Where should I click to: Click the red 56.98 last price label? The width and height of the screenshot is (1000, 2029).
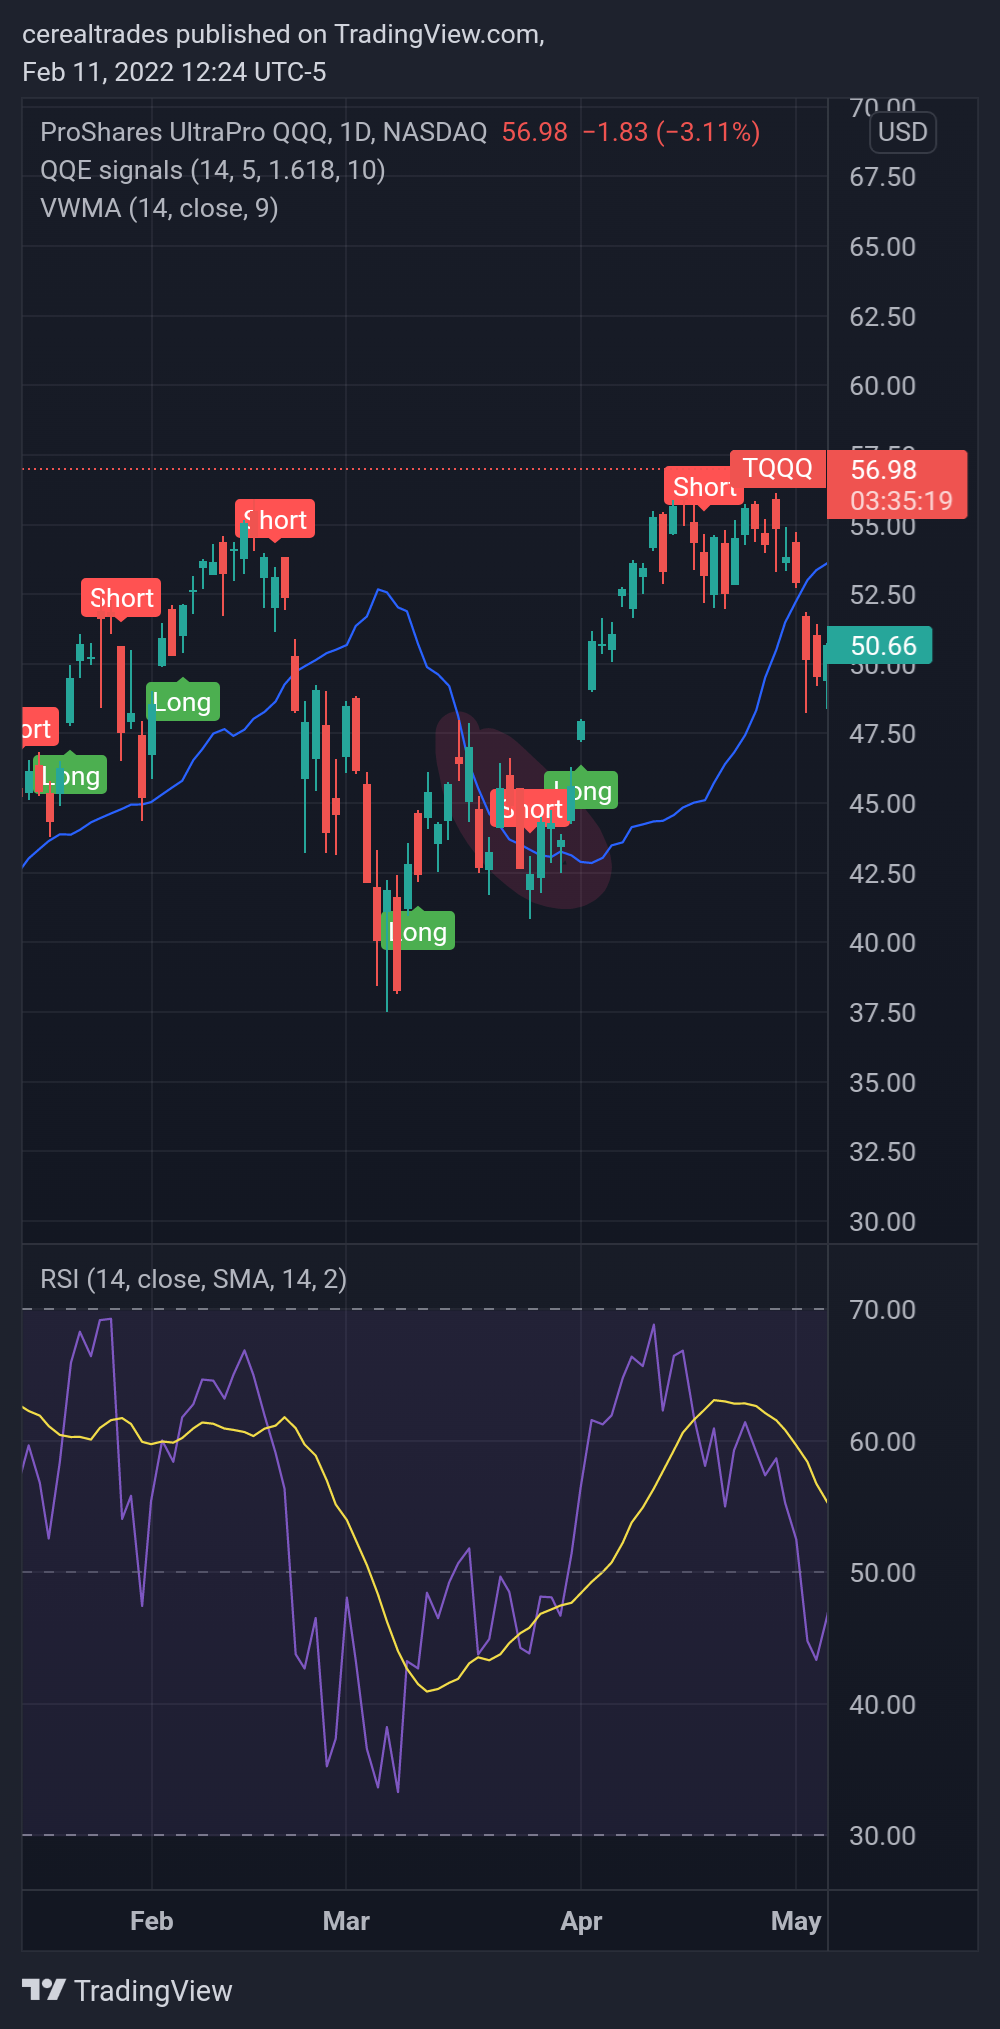click(884, 469)
